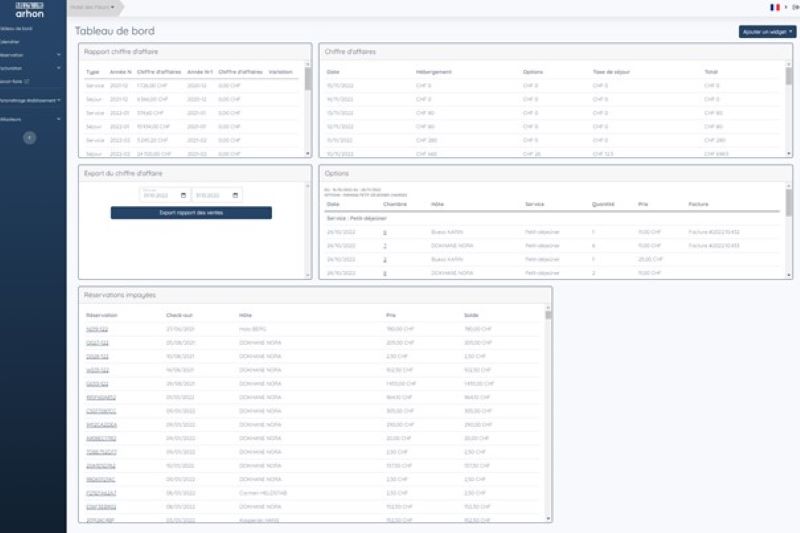Open Tableau de bord in the sidebar
800x533 pixels.
(x=16, y=29)
